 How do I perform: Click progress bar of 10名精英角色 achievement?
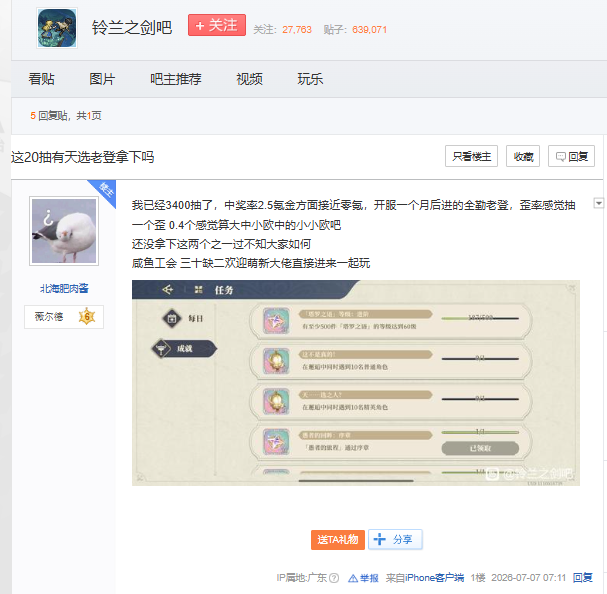pos(480,399)
